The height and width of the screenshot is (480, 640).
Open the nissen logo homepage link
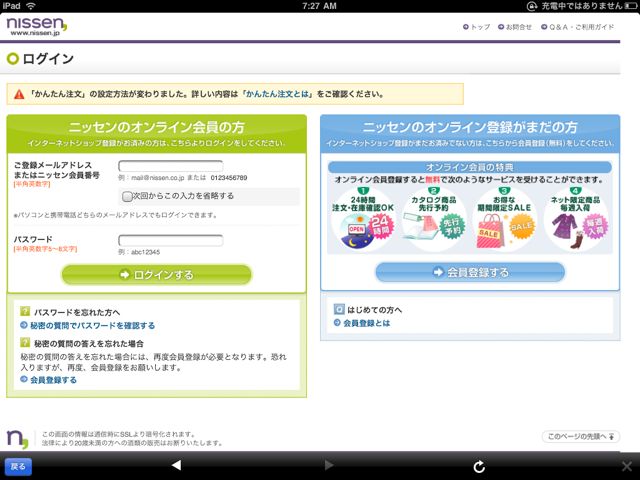coord(37,26)
